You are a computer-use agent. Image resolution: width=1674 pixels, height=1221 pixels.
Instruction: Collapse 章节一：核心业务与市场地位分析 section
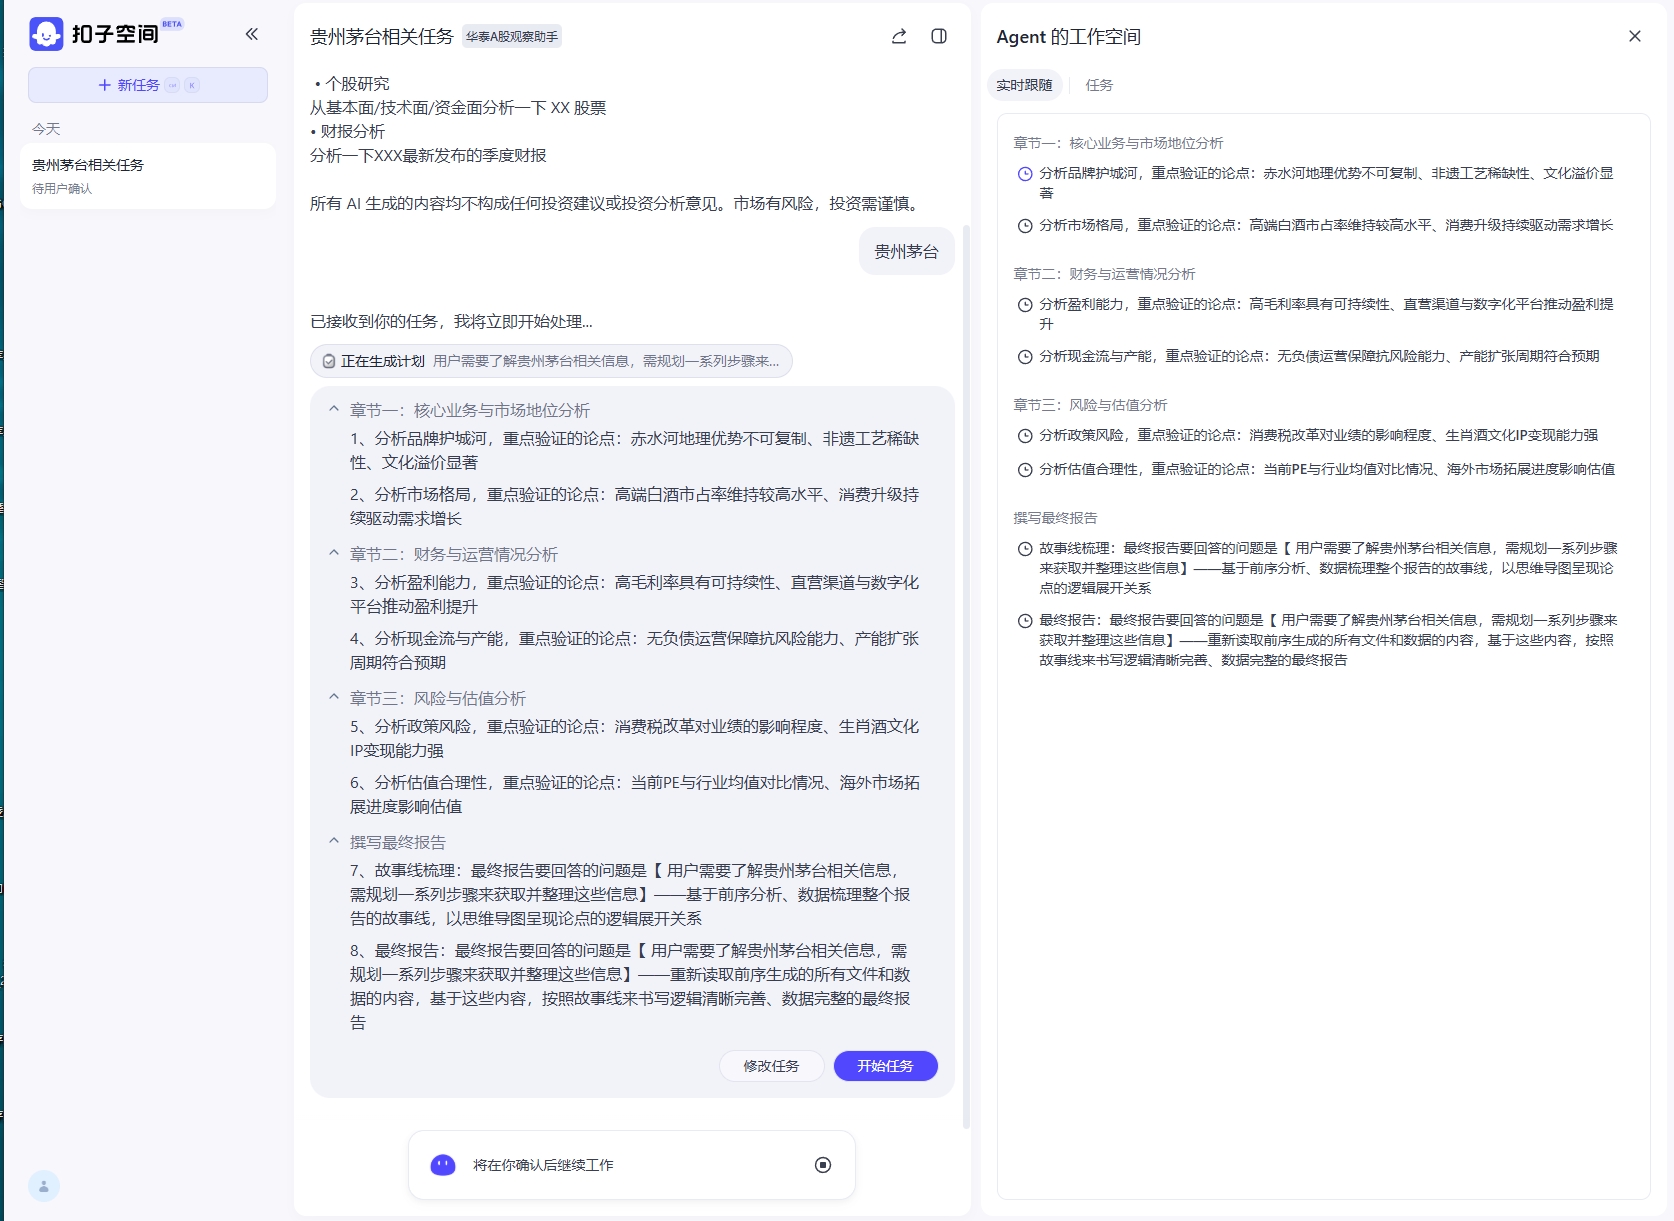point(334,409)
